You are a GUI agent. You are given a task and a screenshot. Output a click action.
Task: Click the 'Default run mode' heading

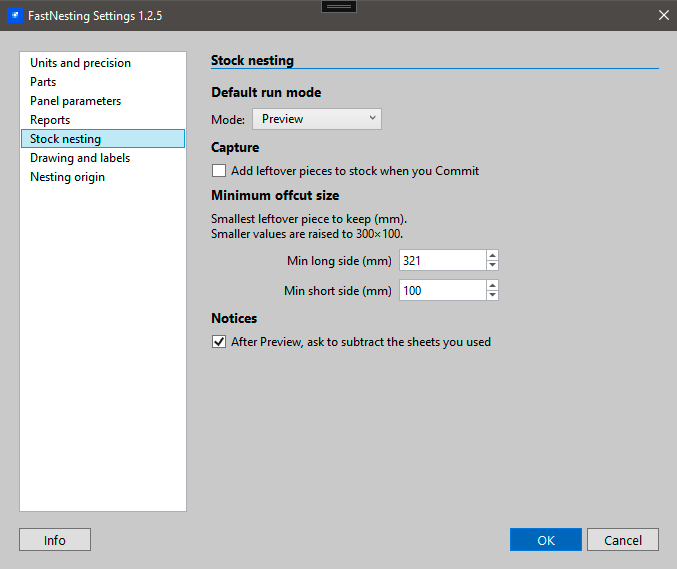pyautogui.click(x=266, y=92)
